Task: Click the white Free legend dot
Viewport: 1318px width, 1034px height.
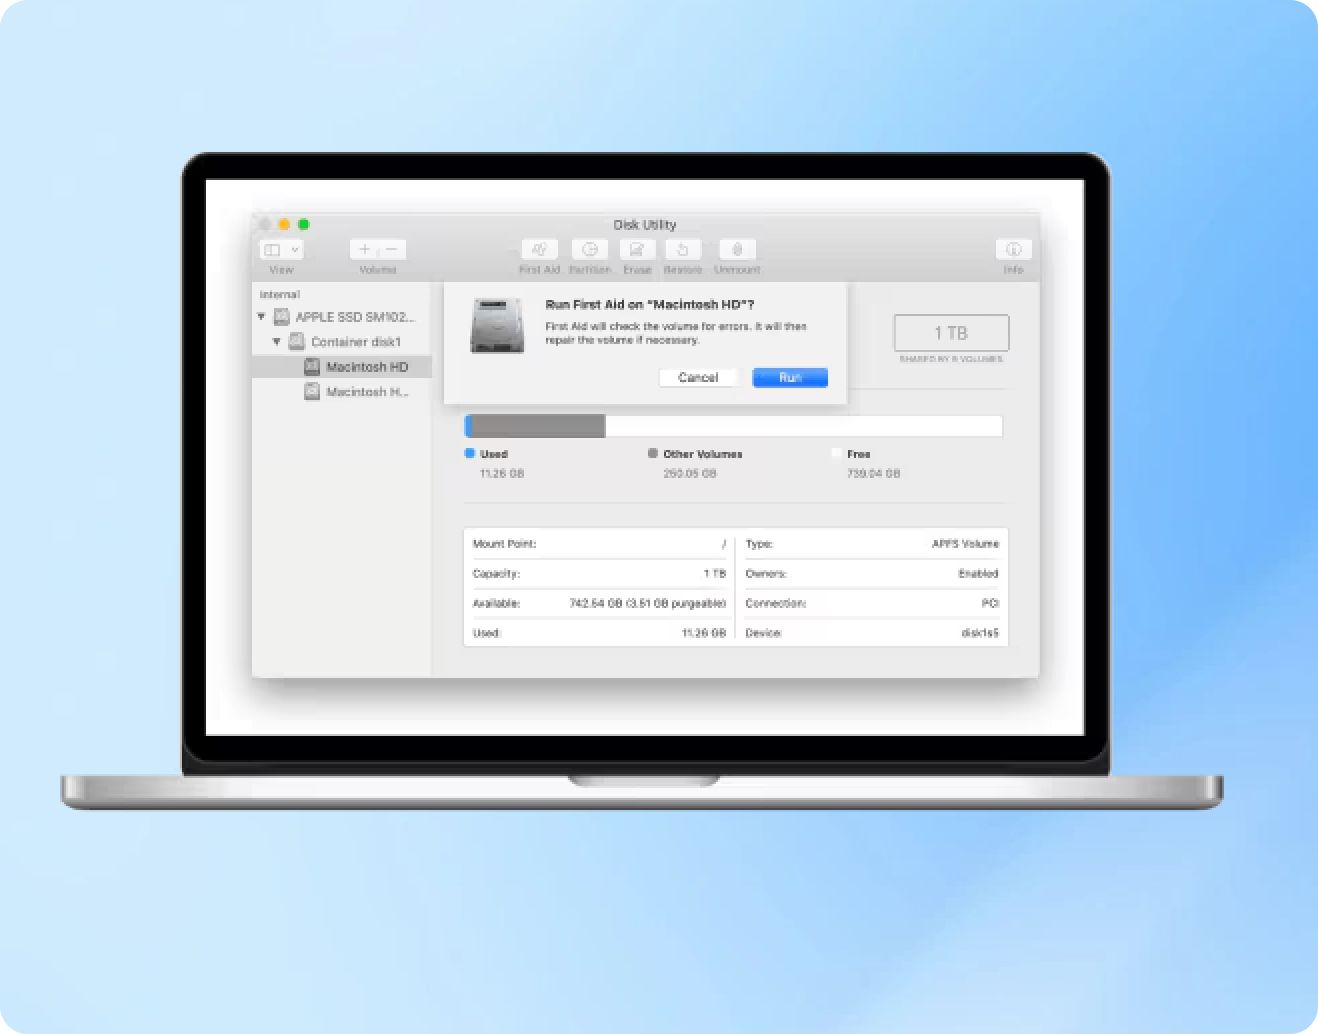Action: pos(836,453)
